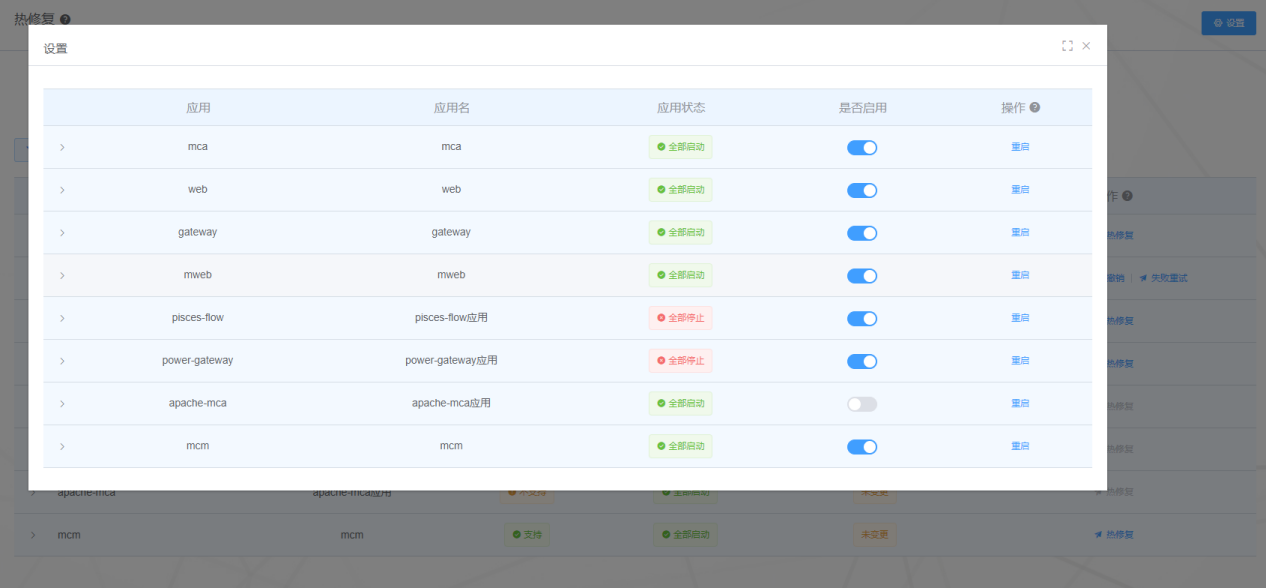Disable the web application switch
Viewport: 1266px width, 588px height.
click(x=862, y=190)
